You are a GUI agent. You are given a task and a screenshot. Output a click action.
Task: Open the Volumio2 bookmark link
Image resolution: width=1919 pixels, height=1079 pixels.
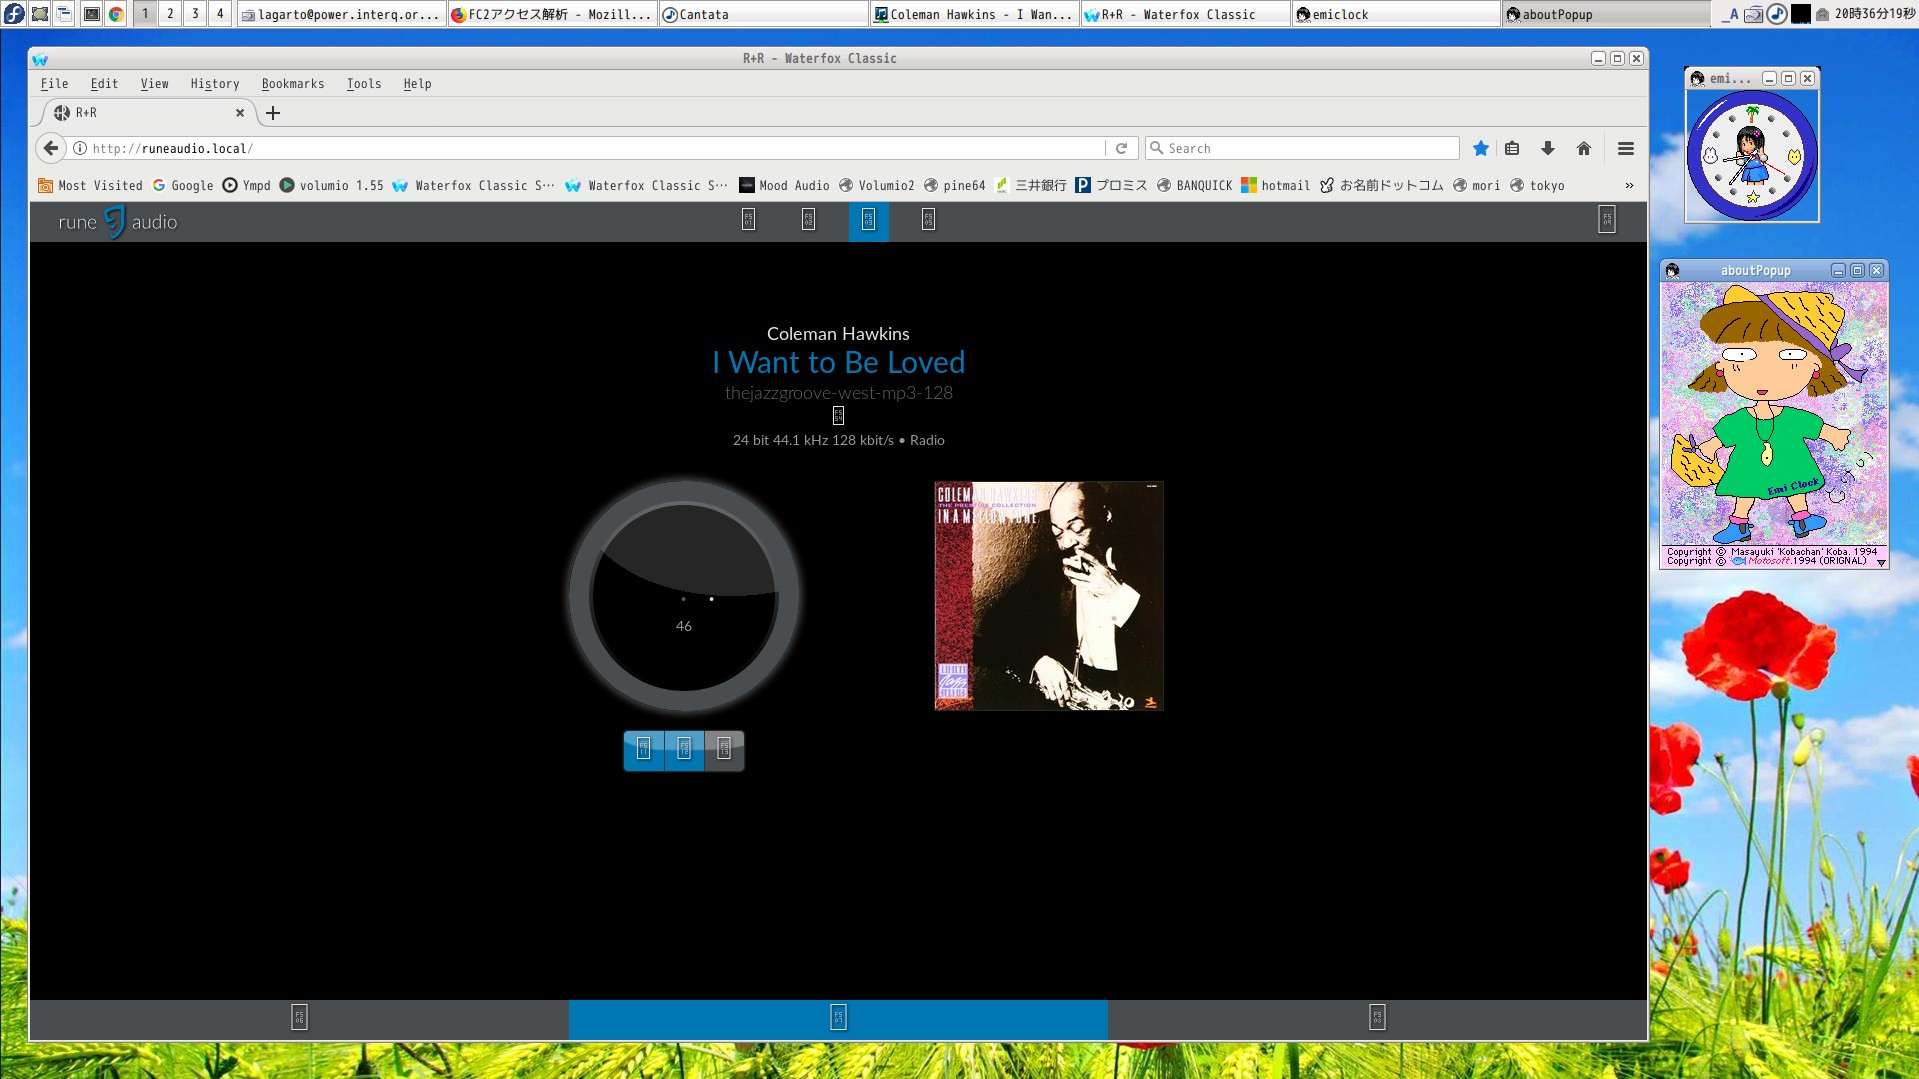click(x=876, y=186)
